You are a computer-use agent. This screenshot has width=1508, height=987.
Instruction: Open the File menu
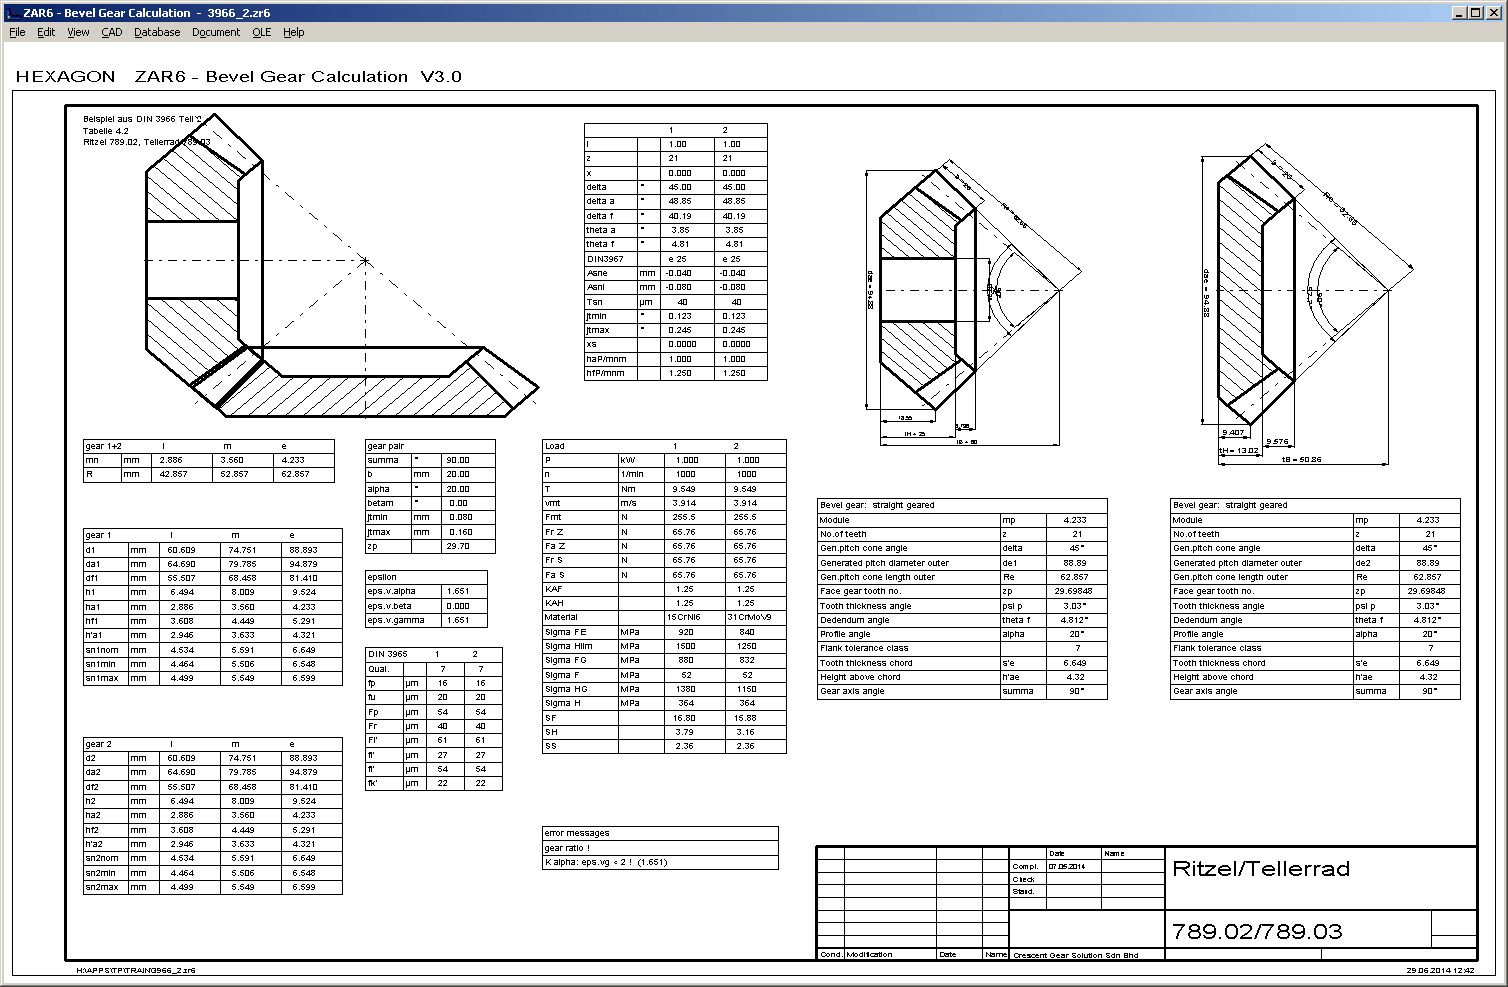click(x=17, y=32)
